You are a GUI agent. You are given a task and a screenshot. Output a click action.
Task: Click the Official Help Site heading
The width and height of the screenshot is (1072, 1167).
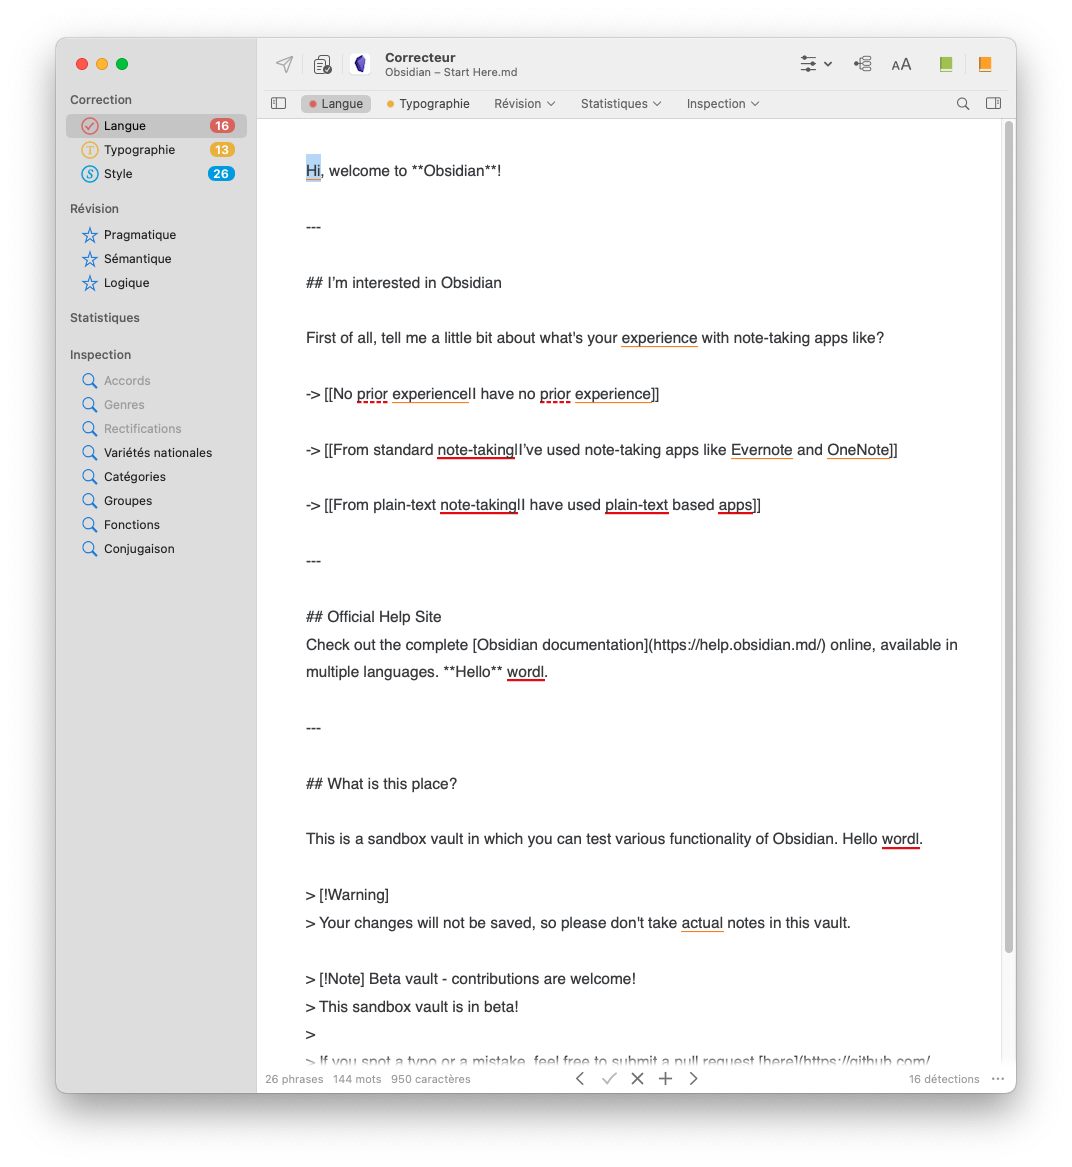[x=374, y=616]
